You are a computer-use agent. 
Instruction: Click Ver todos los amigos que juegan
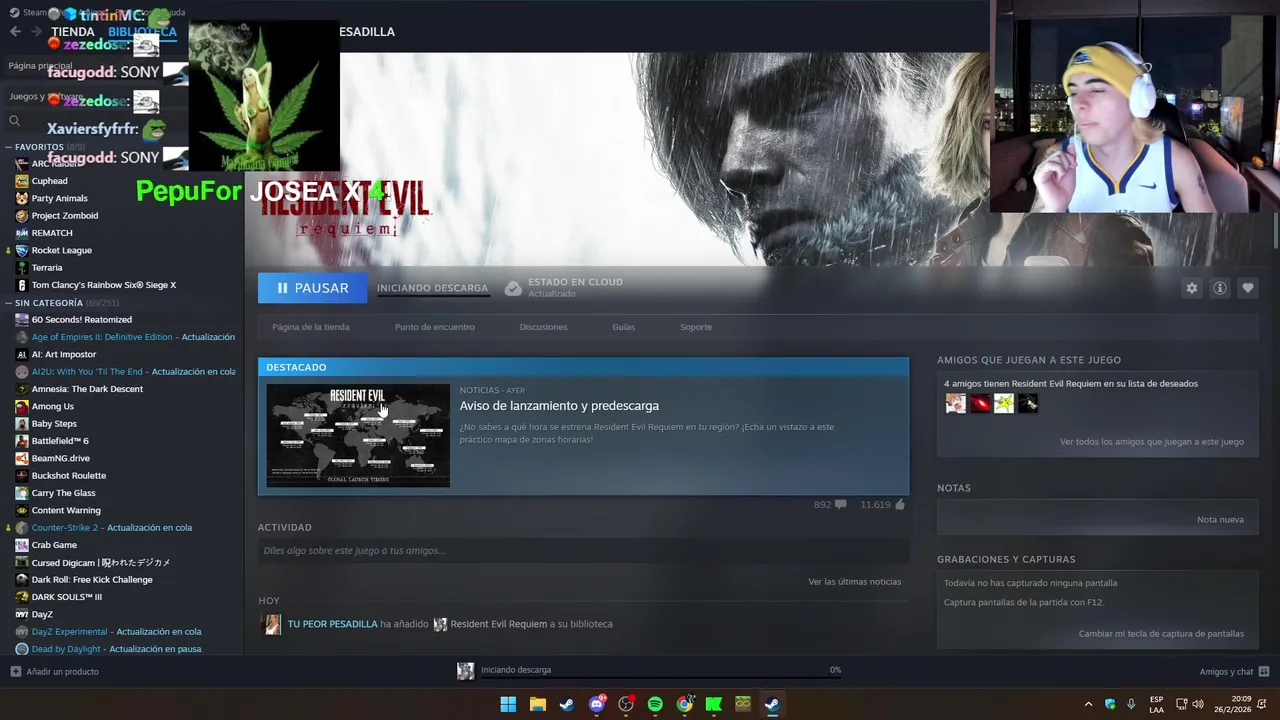point(1152,442)
